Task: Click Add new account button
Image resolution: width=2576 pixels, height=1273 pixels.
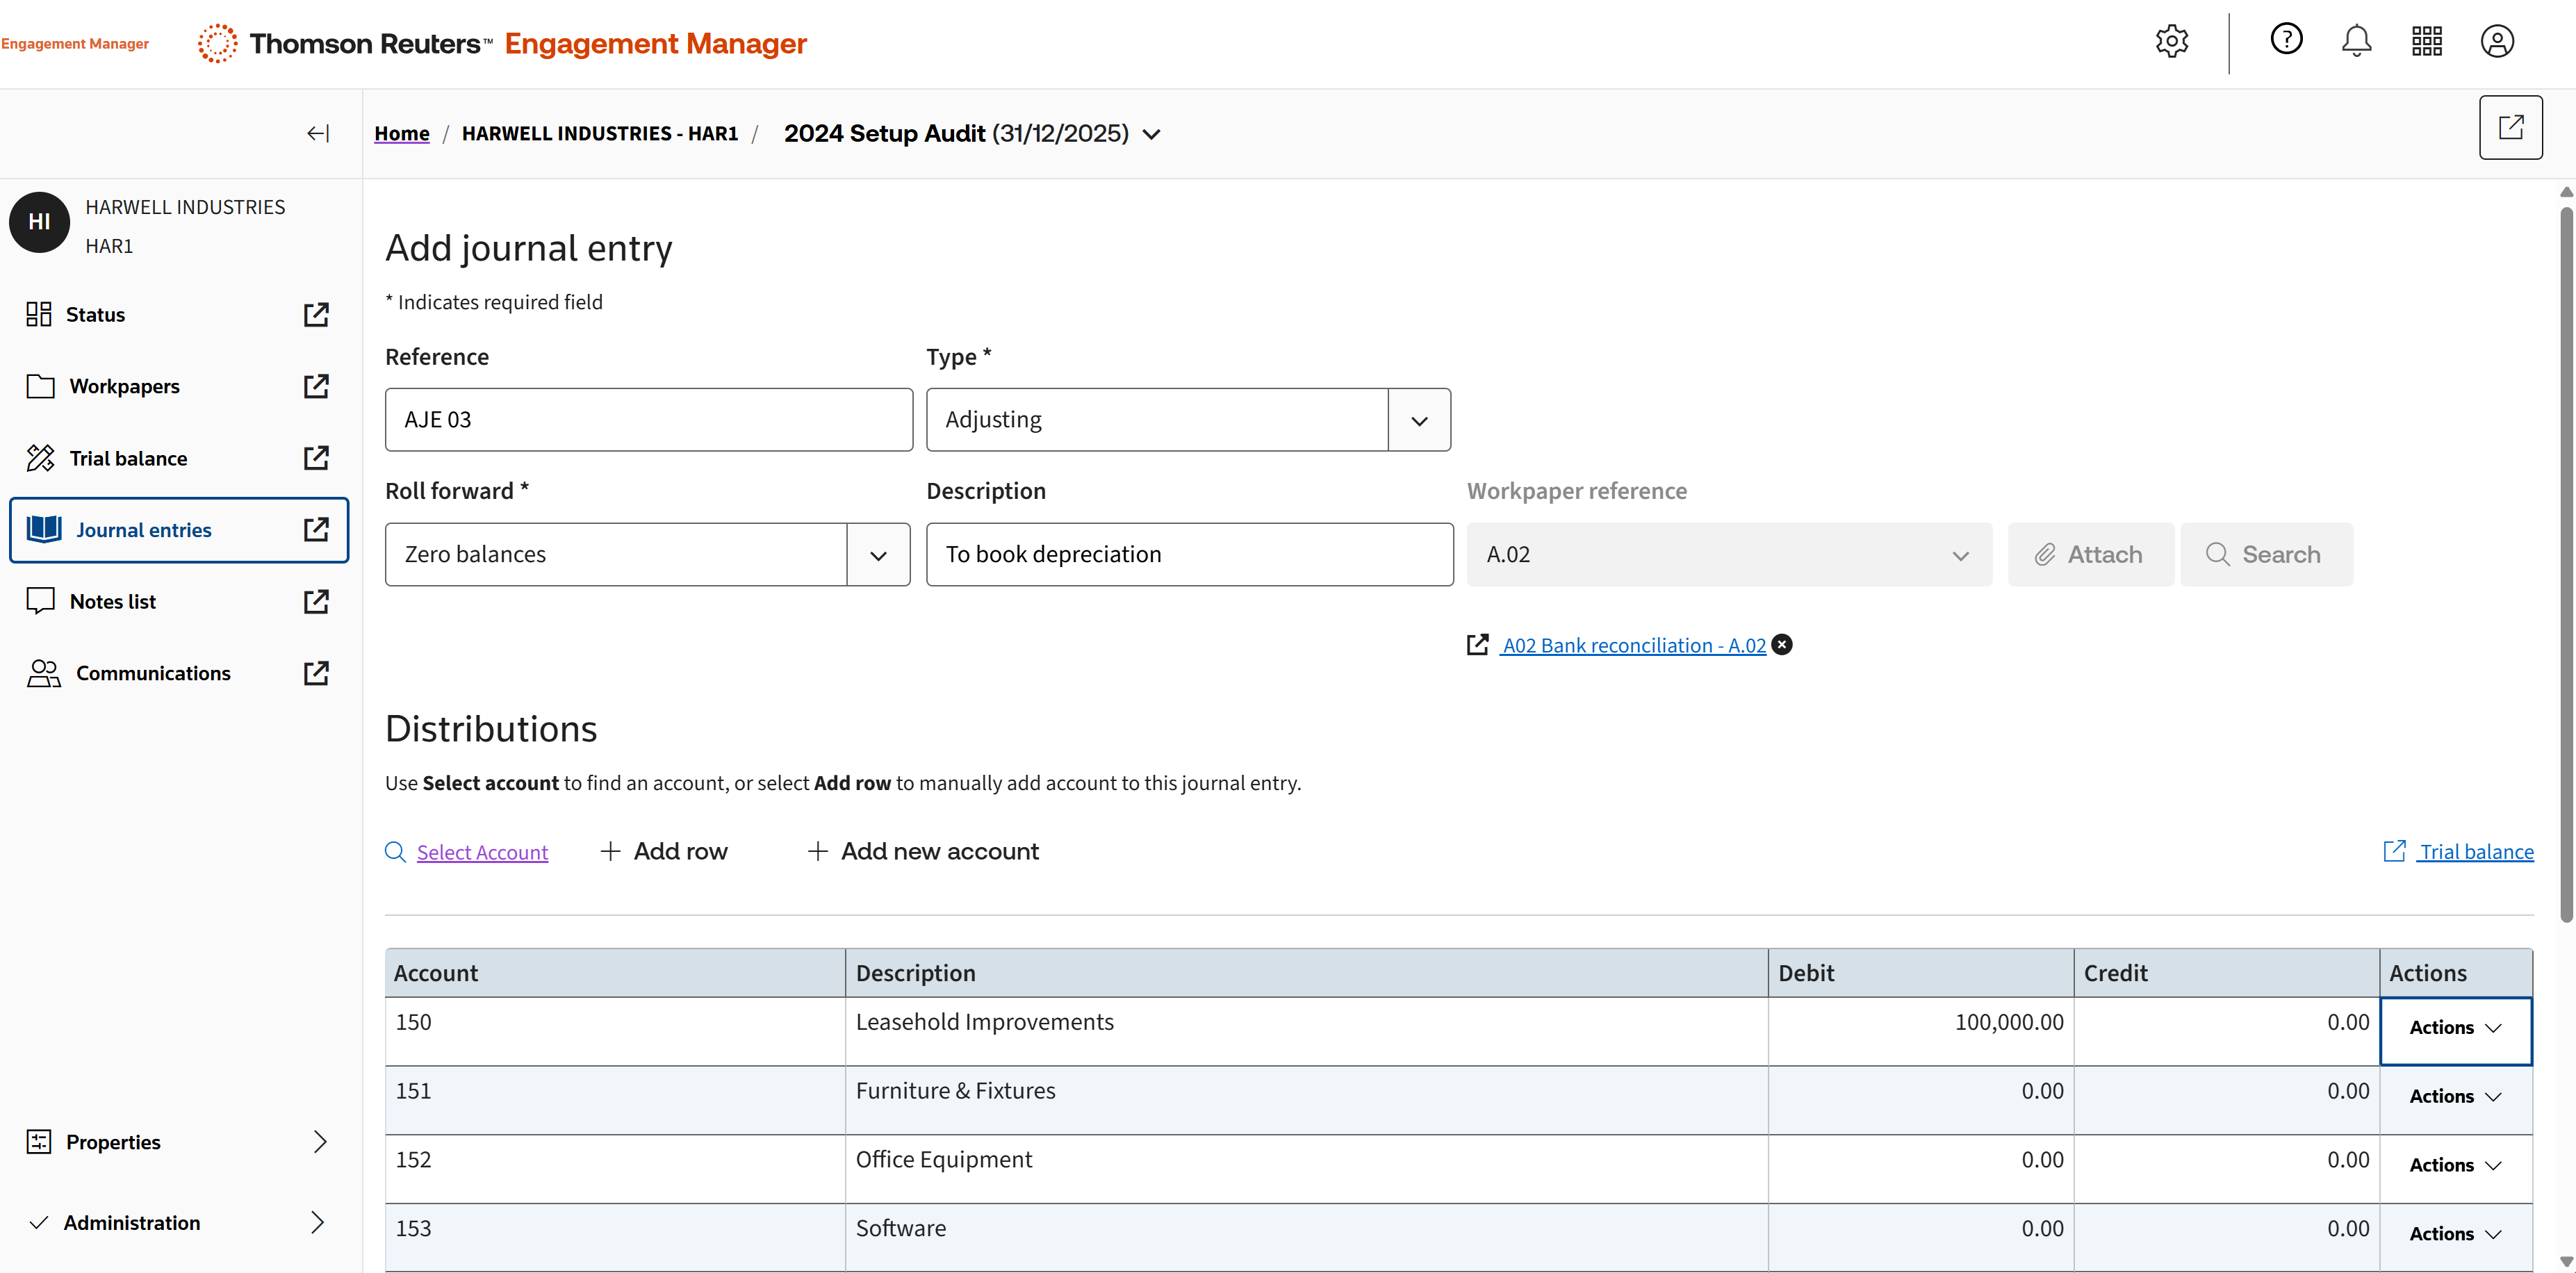Action: tap(923, 852)
